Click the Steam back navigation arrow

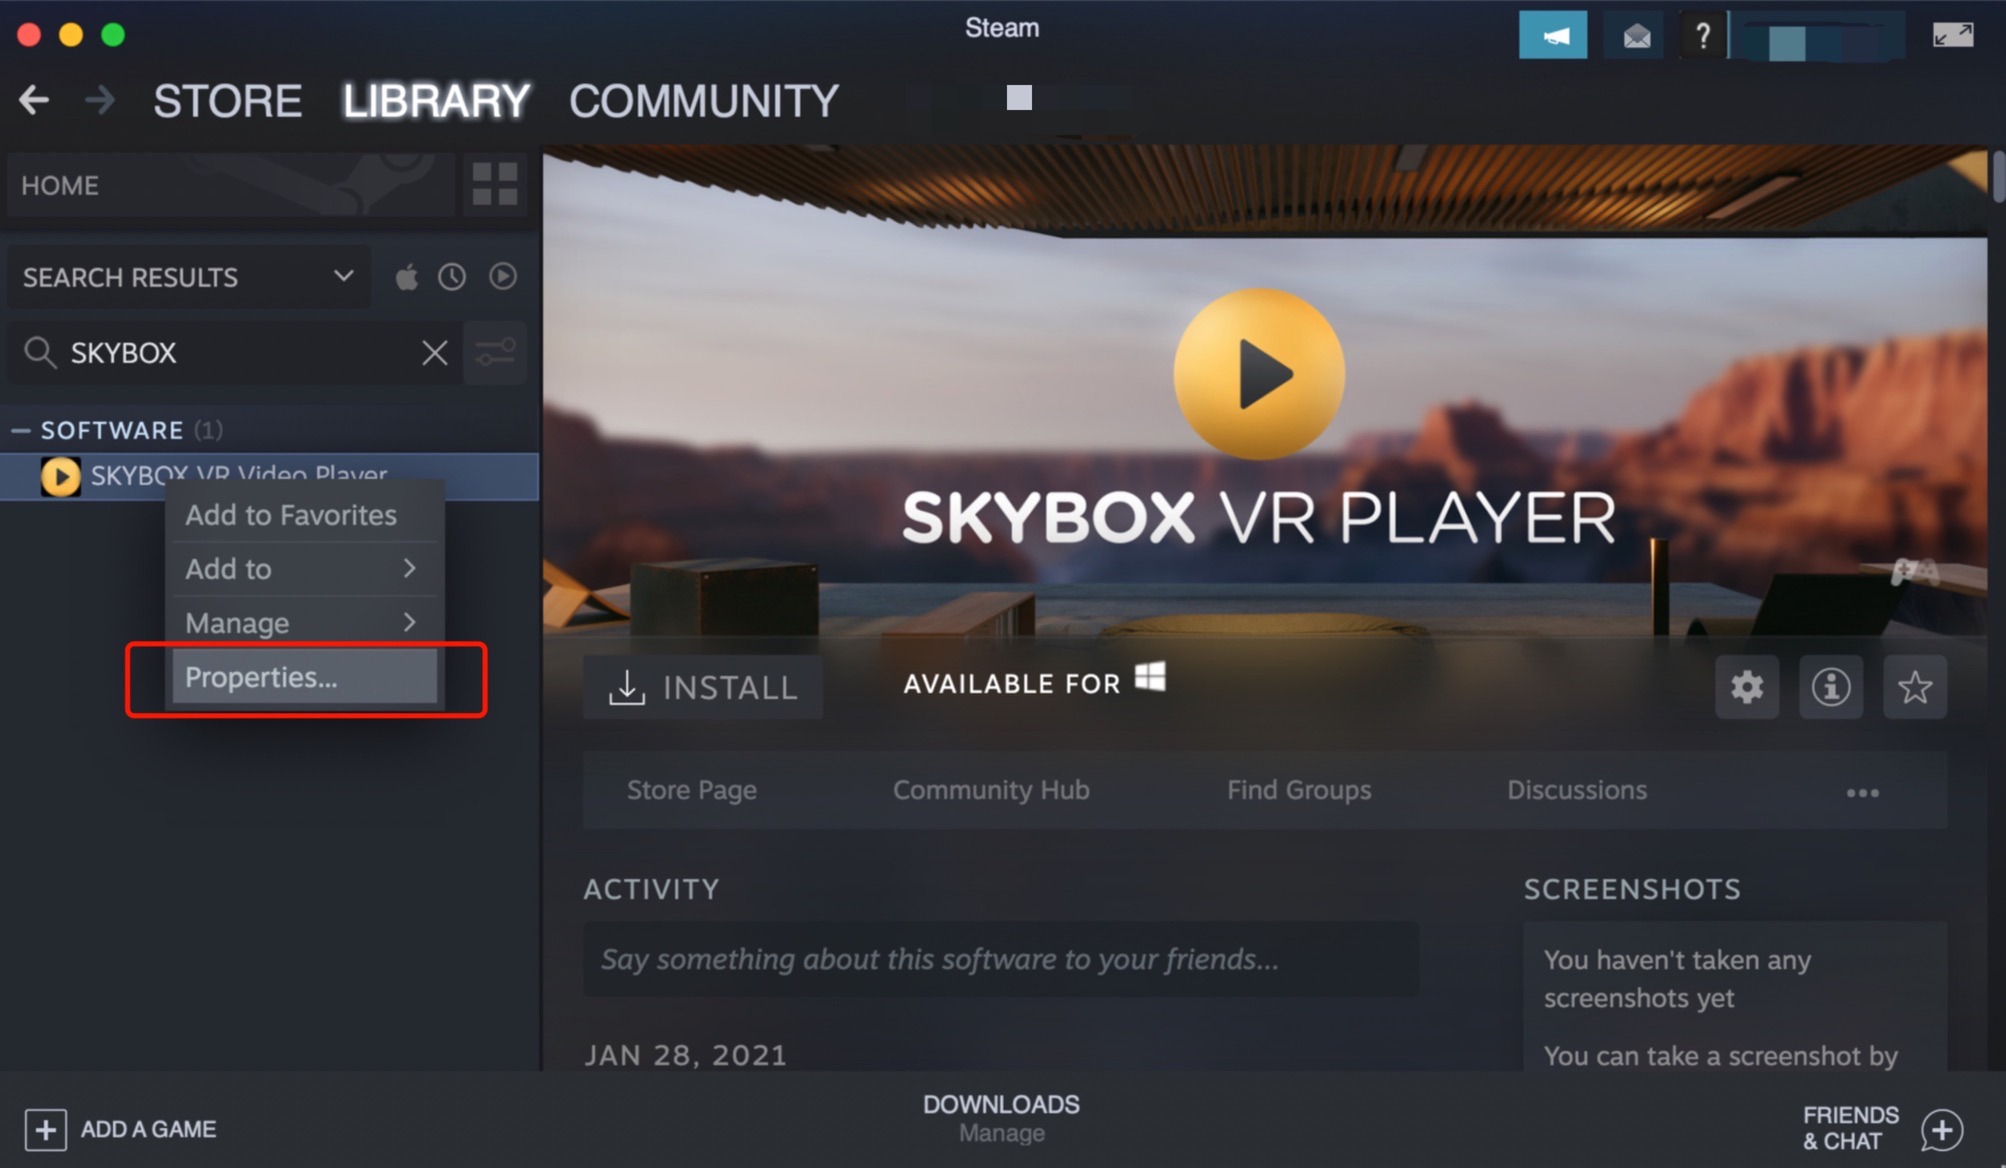click(x=33, y=99)
